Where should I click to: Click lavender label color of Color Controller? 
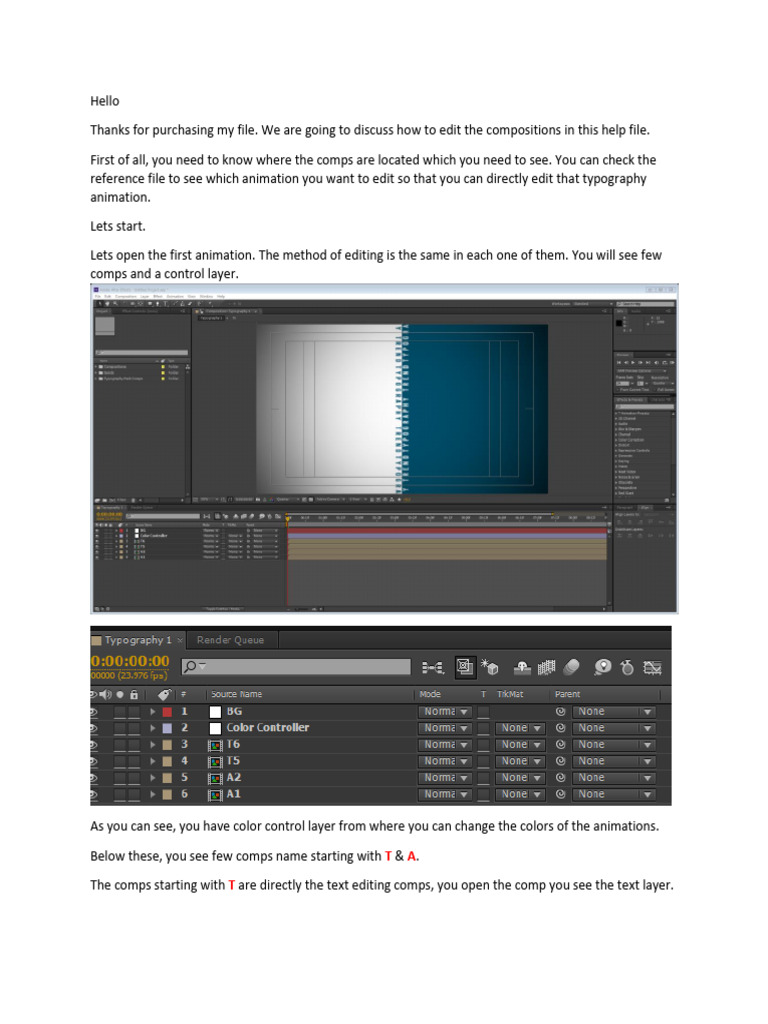[x=167, y=728]
